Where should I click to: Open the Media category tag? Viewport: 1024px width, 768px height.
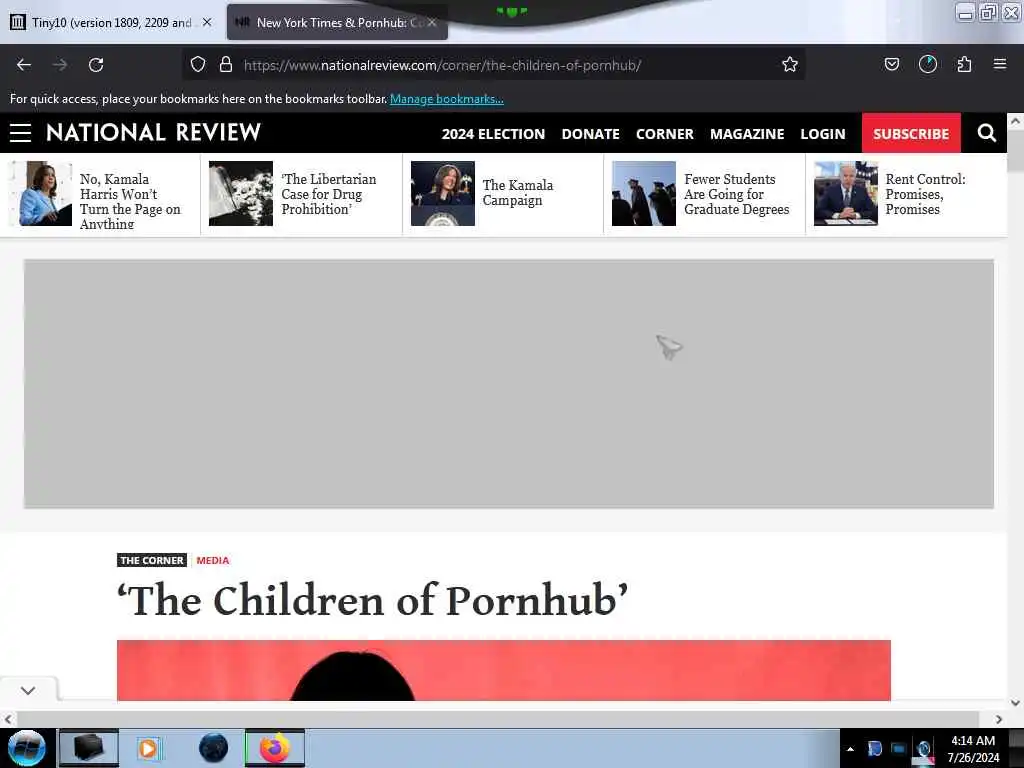212,560
